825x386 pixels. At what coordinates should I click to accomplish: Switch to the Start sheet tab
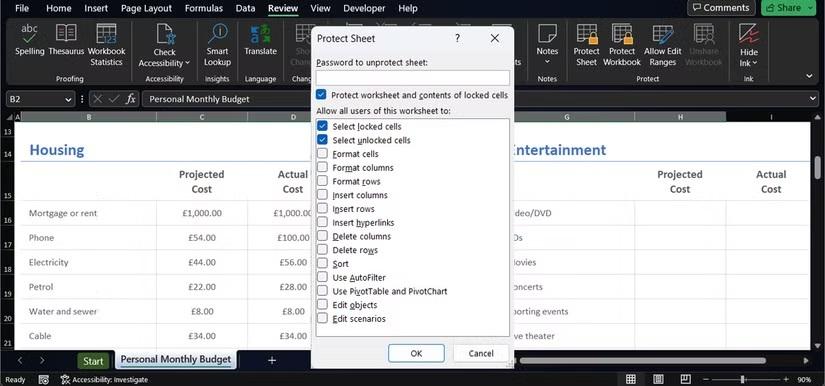(x=93, y=361)
